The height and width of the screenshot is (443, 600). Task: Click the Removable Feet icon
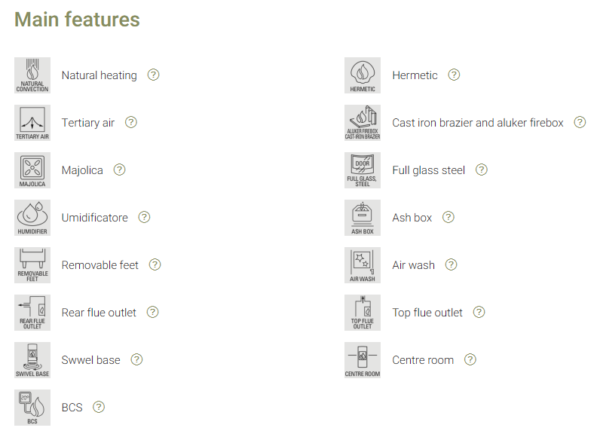[x=32, y=265]
